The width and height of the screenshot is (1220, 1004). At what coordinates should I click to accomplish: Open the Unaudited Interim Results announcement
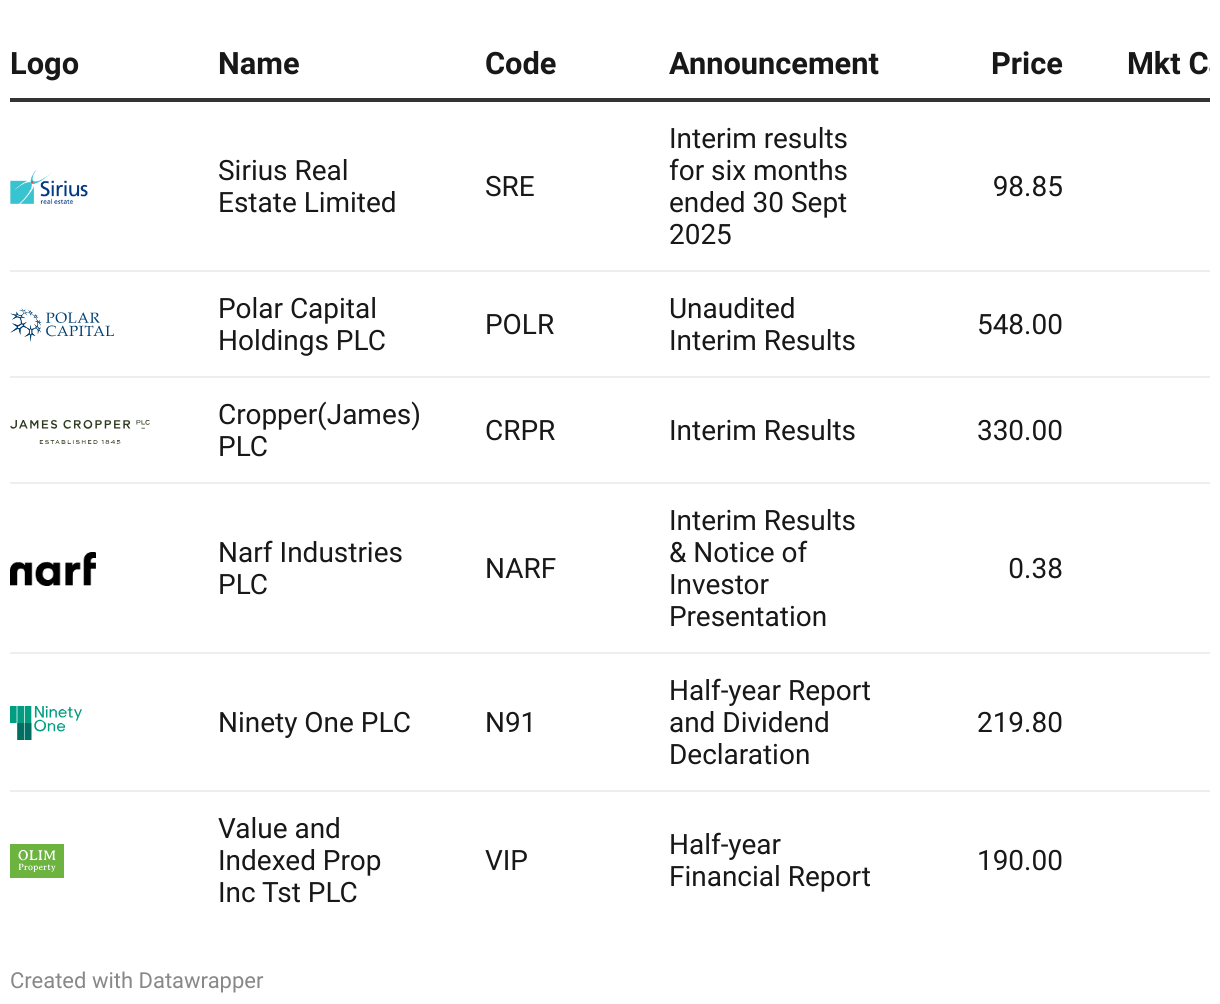[761, 325]
